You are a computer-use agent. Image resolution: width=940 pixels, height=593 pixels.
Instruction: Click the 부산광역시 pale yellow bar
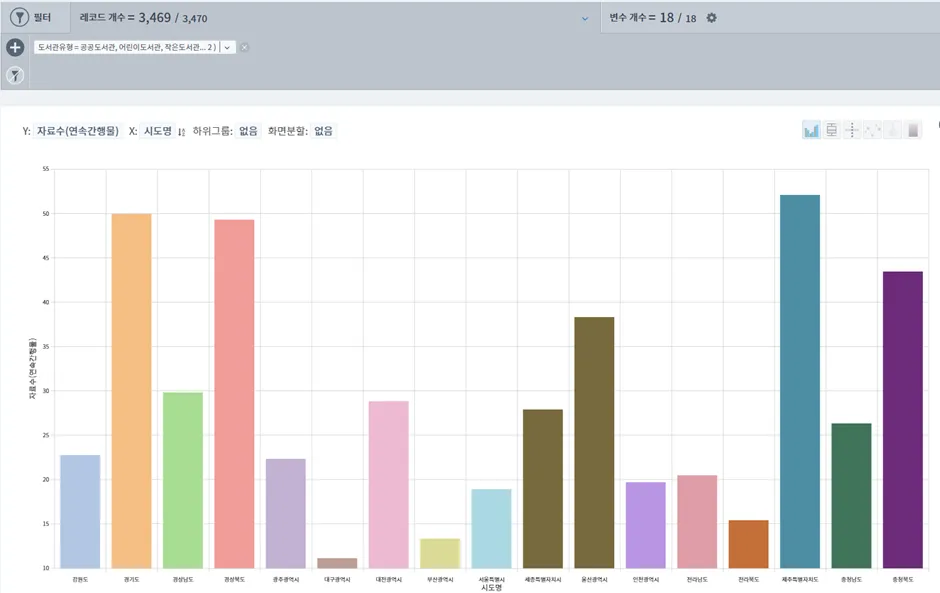[440, 553]
